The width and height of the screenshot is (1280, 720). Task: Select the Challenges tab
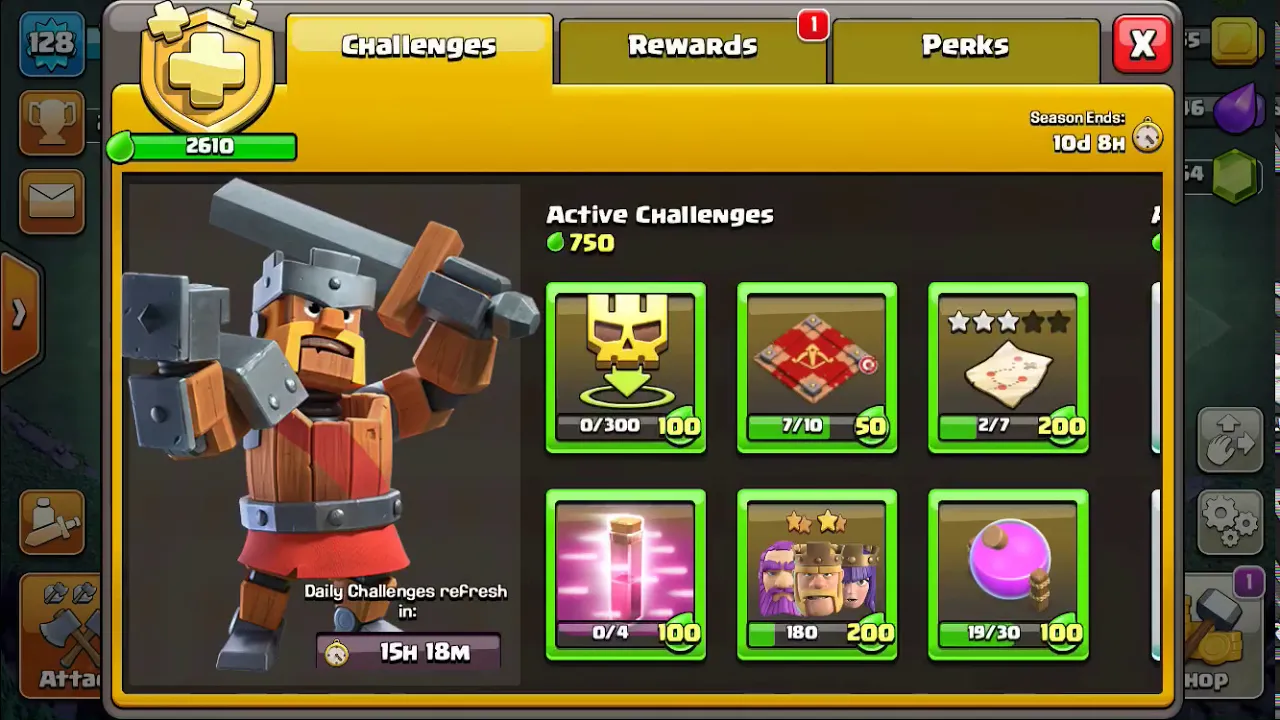point(419,47)
